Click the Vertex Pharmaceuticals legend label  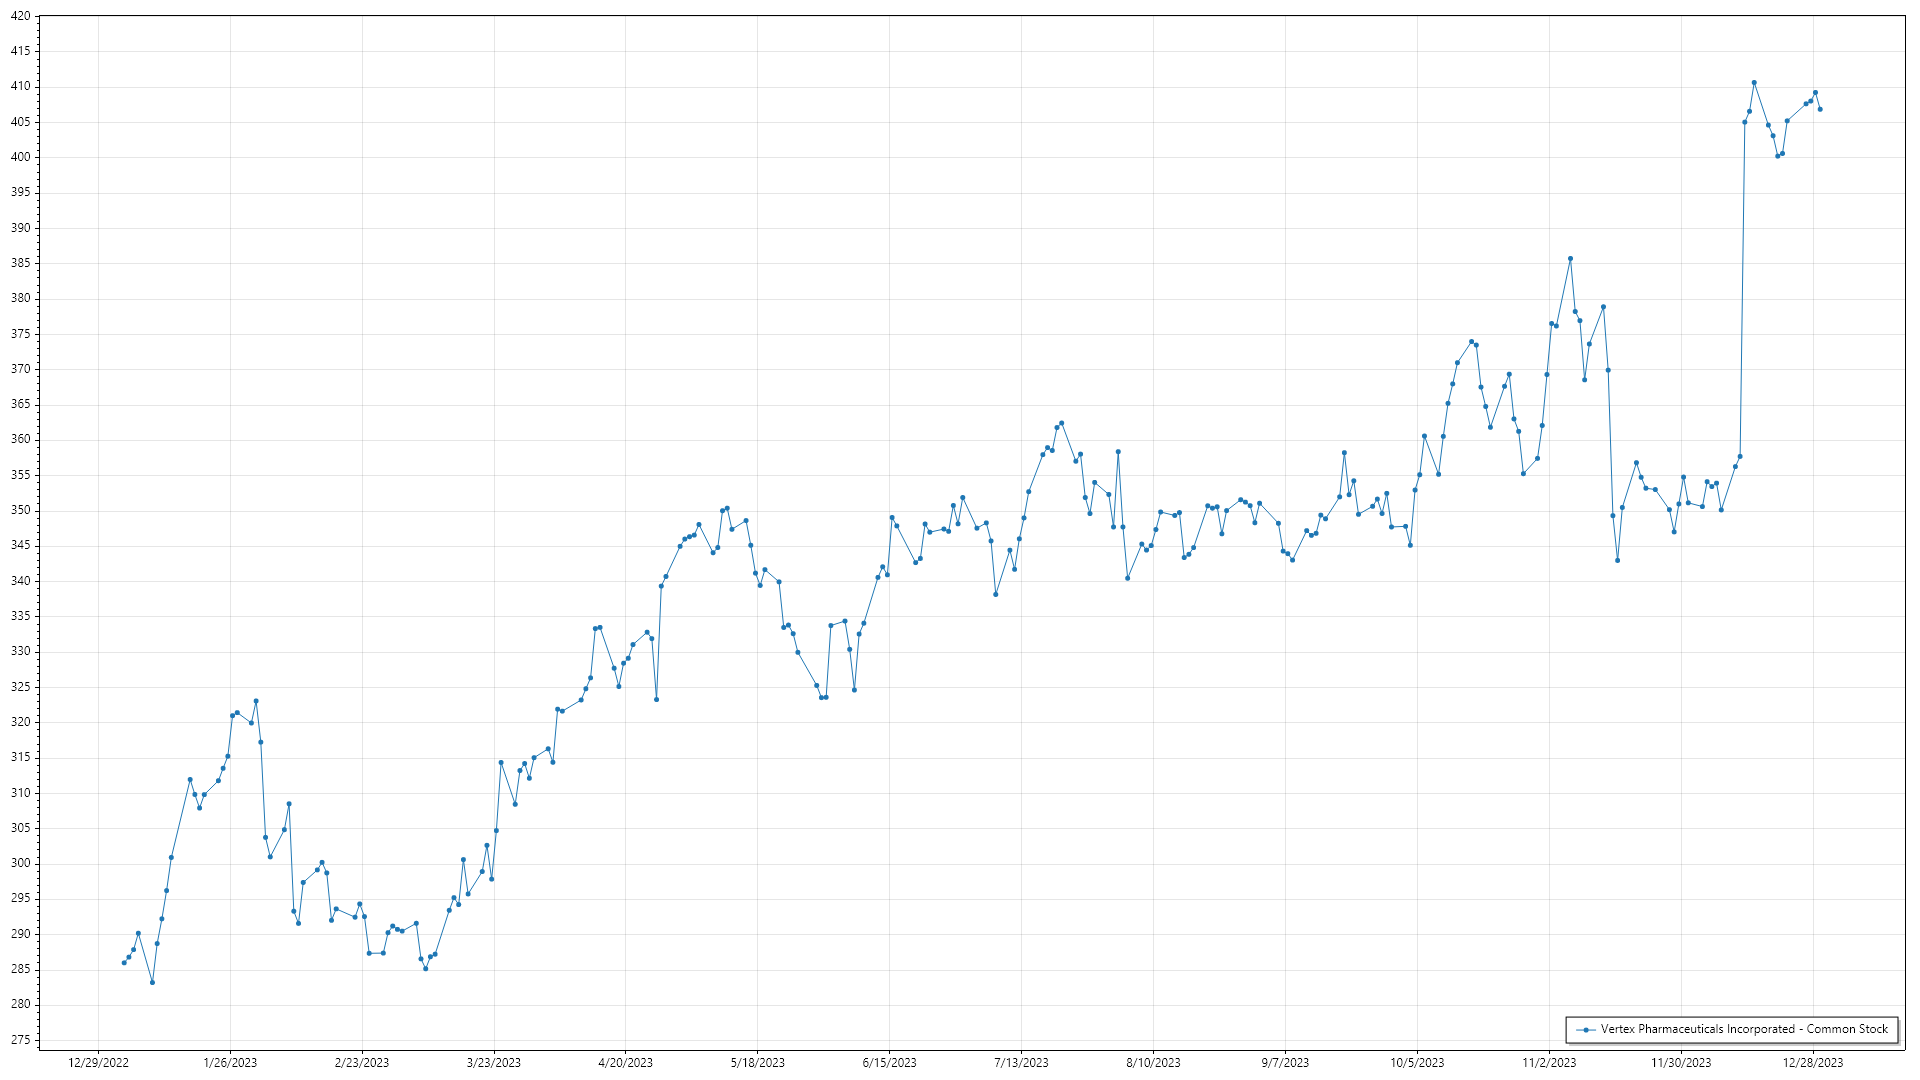[x=1744, y=1029]
